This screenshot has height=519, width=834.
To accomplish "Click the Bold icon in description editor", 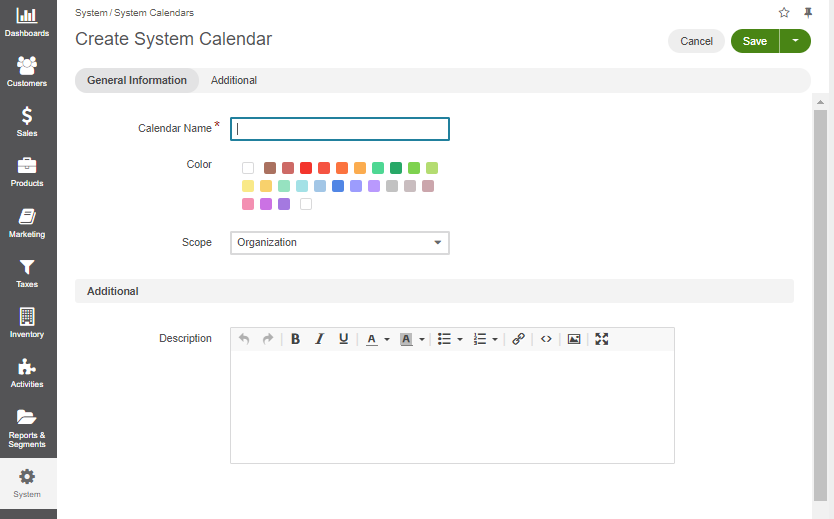I will coord(295,339).
